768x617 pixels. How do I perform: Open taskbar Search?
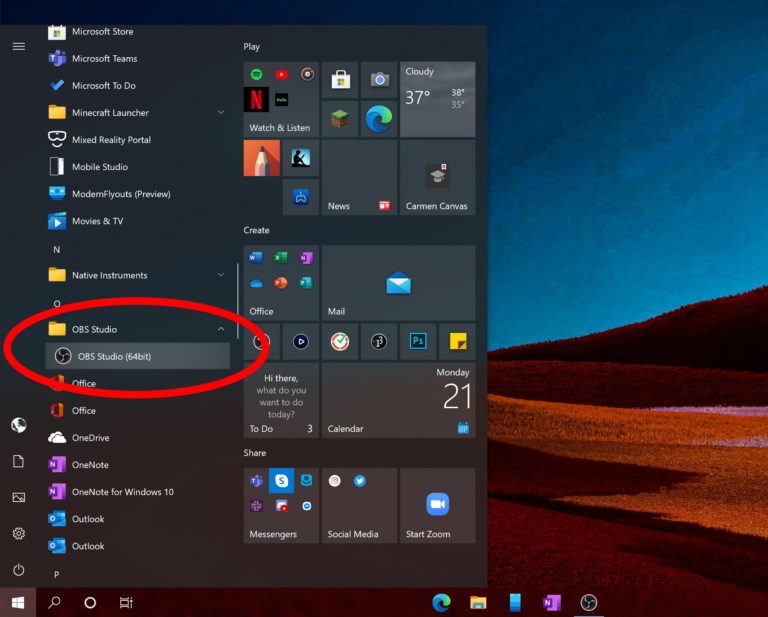click(x=54, y=602)
